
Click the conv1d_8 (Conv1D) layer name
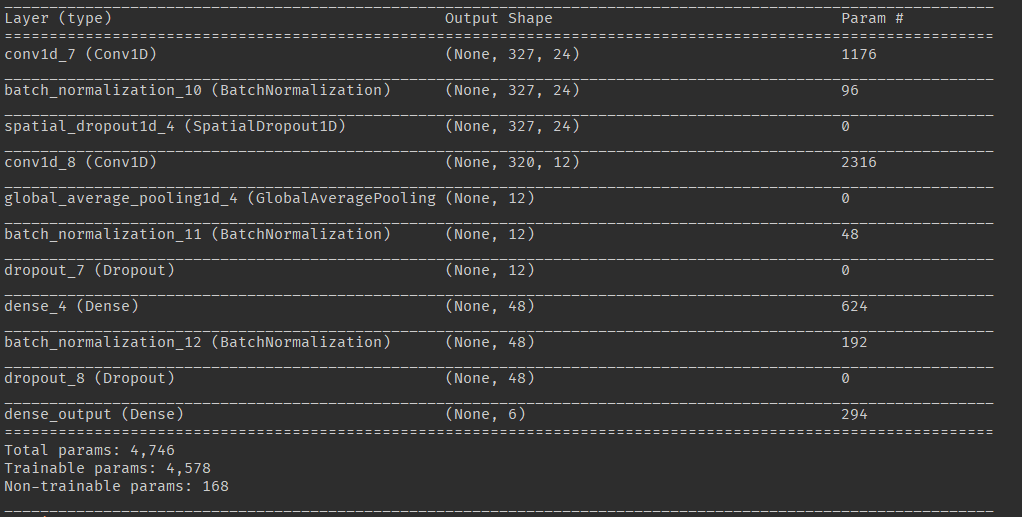pyautogui.click(x=80, y=162)
